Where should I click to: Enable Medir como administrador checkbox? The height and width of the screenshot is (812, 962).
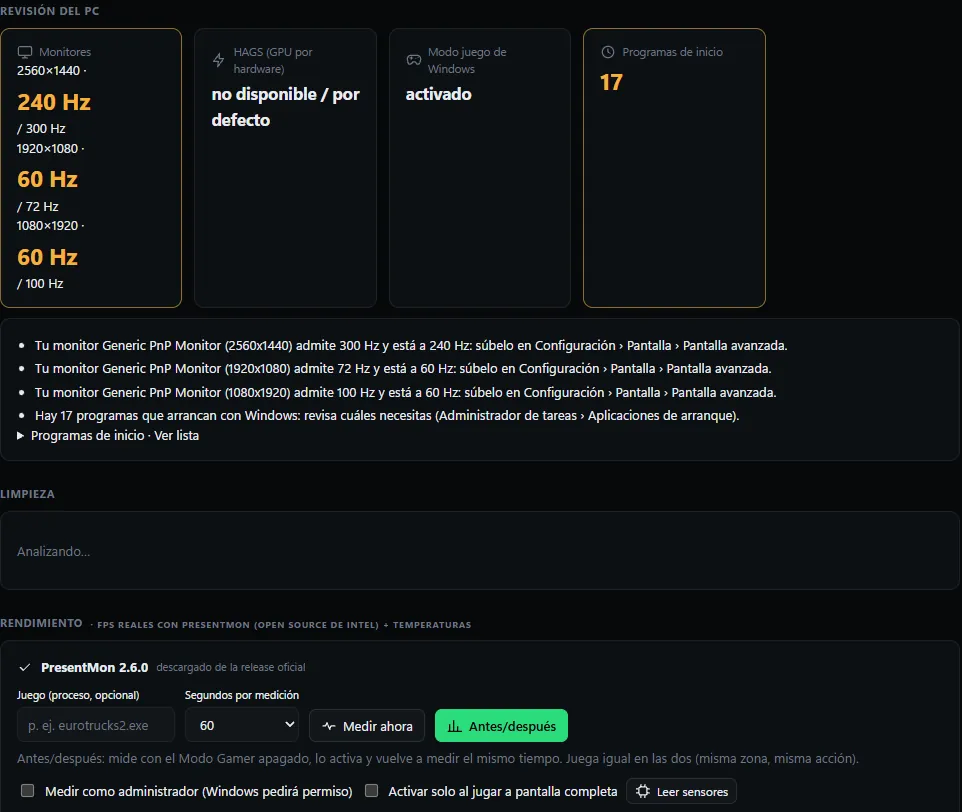(x=28, y=791)
